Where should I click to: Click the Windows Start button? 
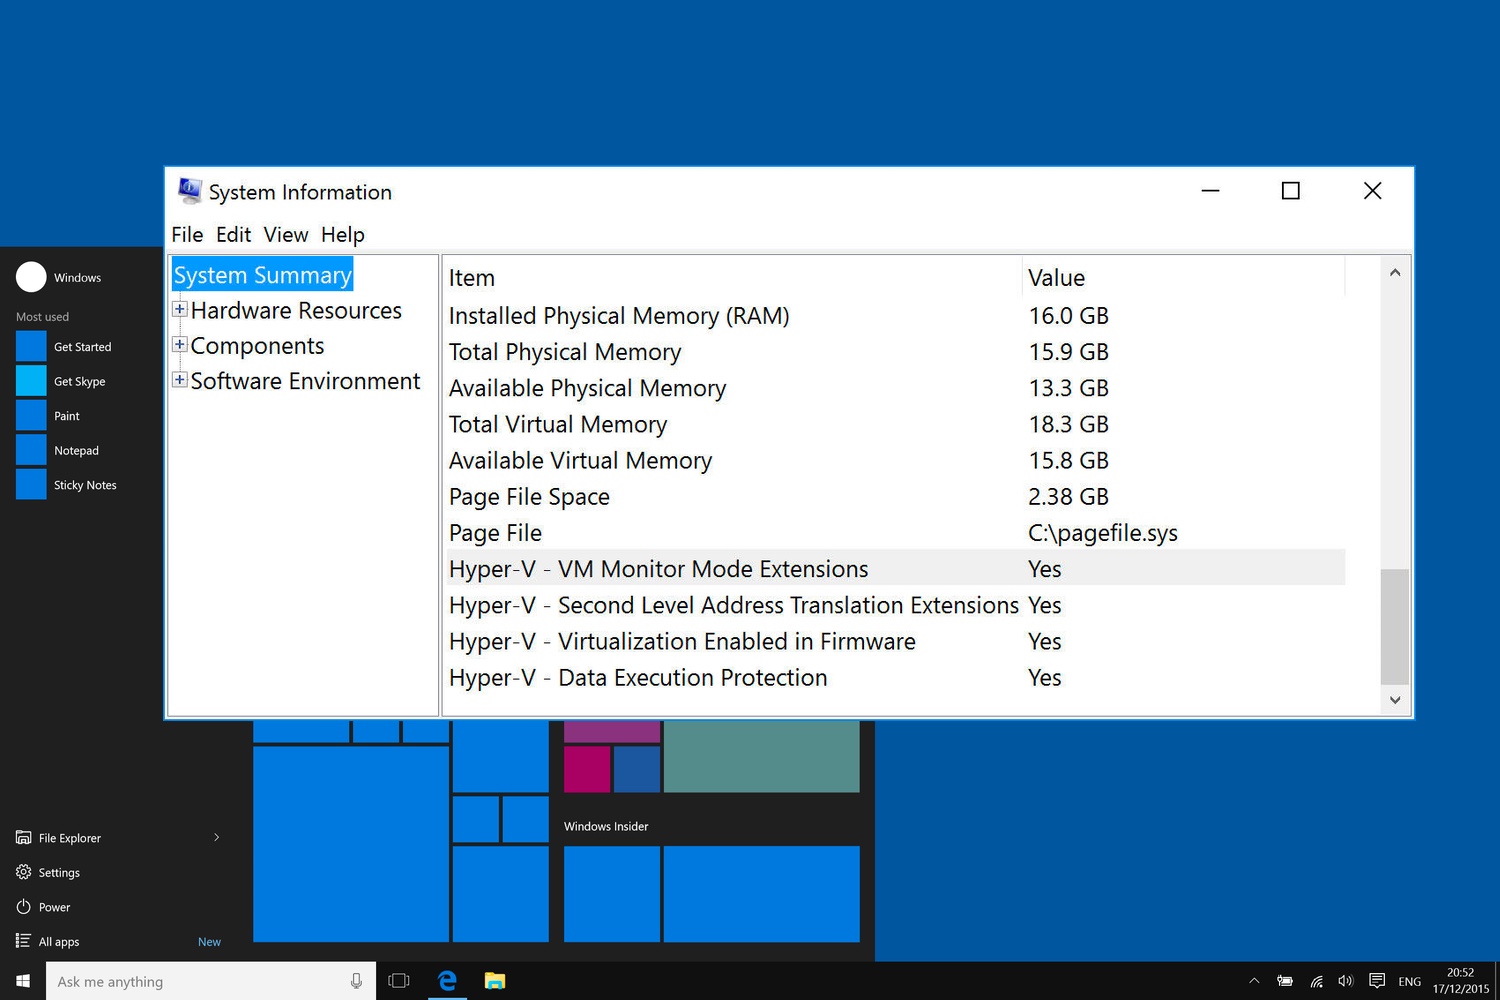(23, 981)
